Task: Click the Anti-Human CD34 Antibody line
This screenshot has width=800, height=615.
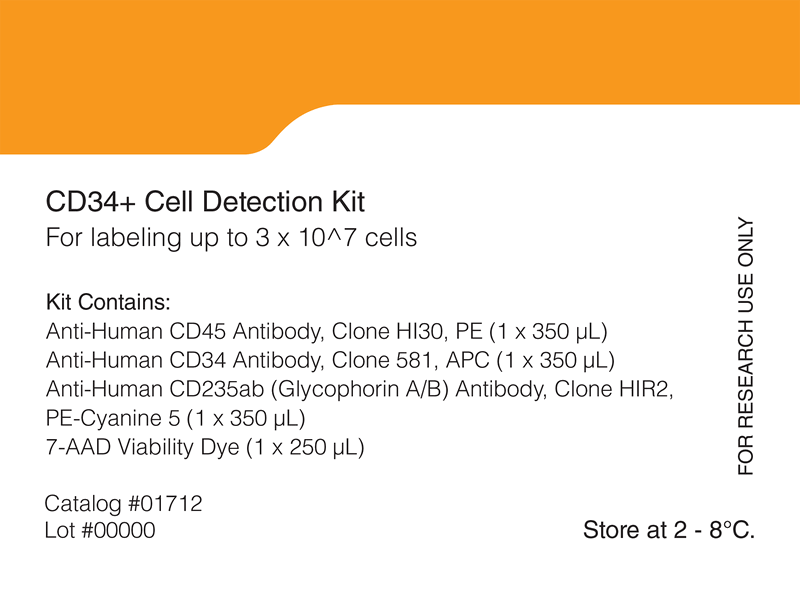Action: click(330, 360)
